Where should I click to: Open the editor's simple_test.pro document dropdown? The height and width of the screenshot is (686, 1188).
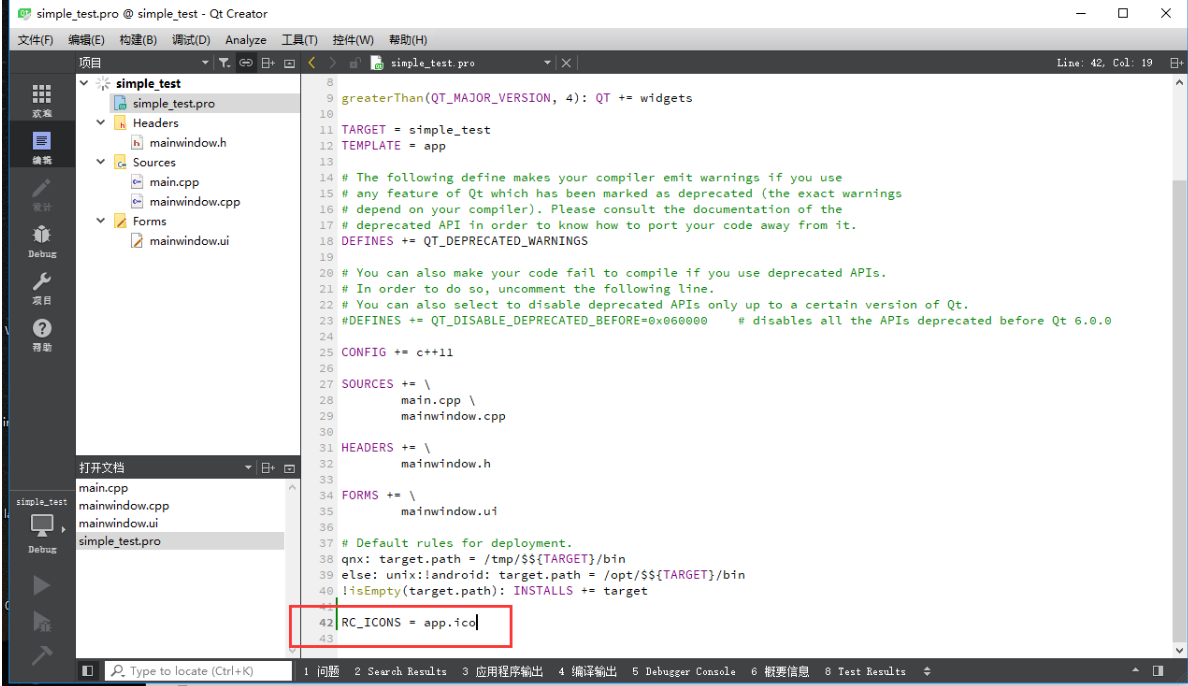547,63
